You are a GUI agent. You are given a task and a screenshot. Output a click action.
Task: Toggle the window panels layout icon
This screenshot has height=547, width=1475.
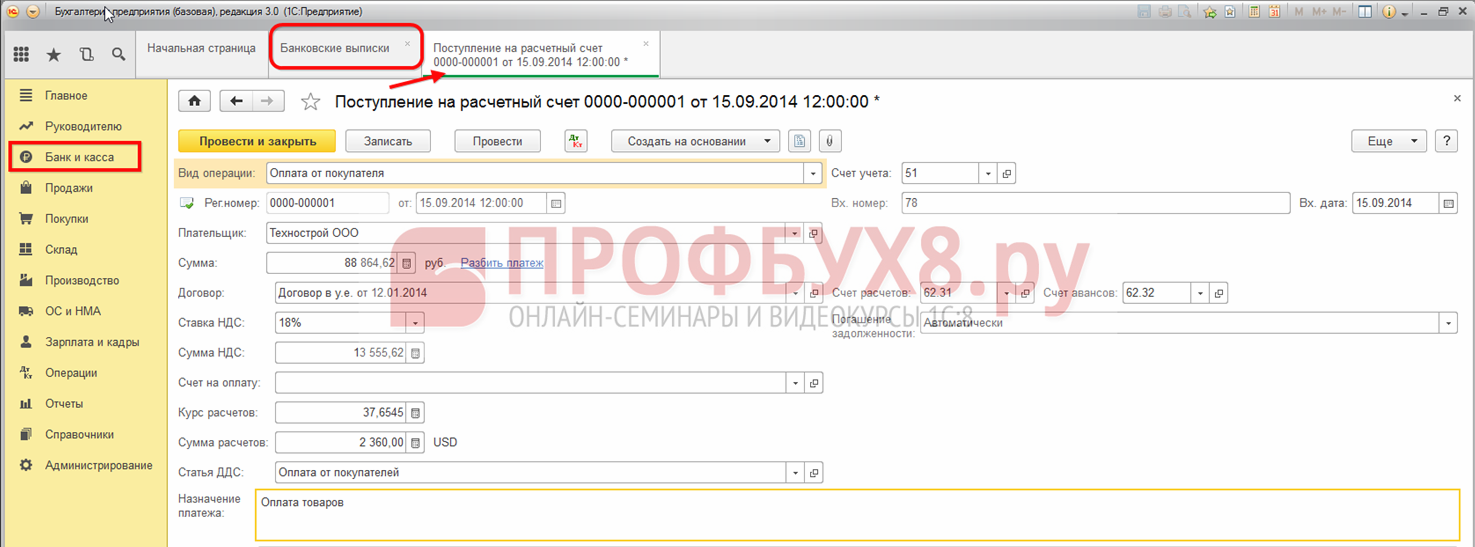tap(1365, 12)
